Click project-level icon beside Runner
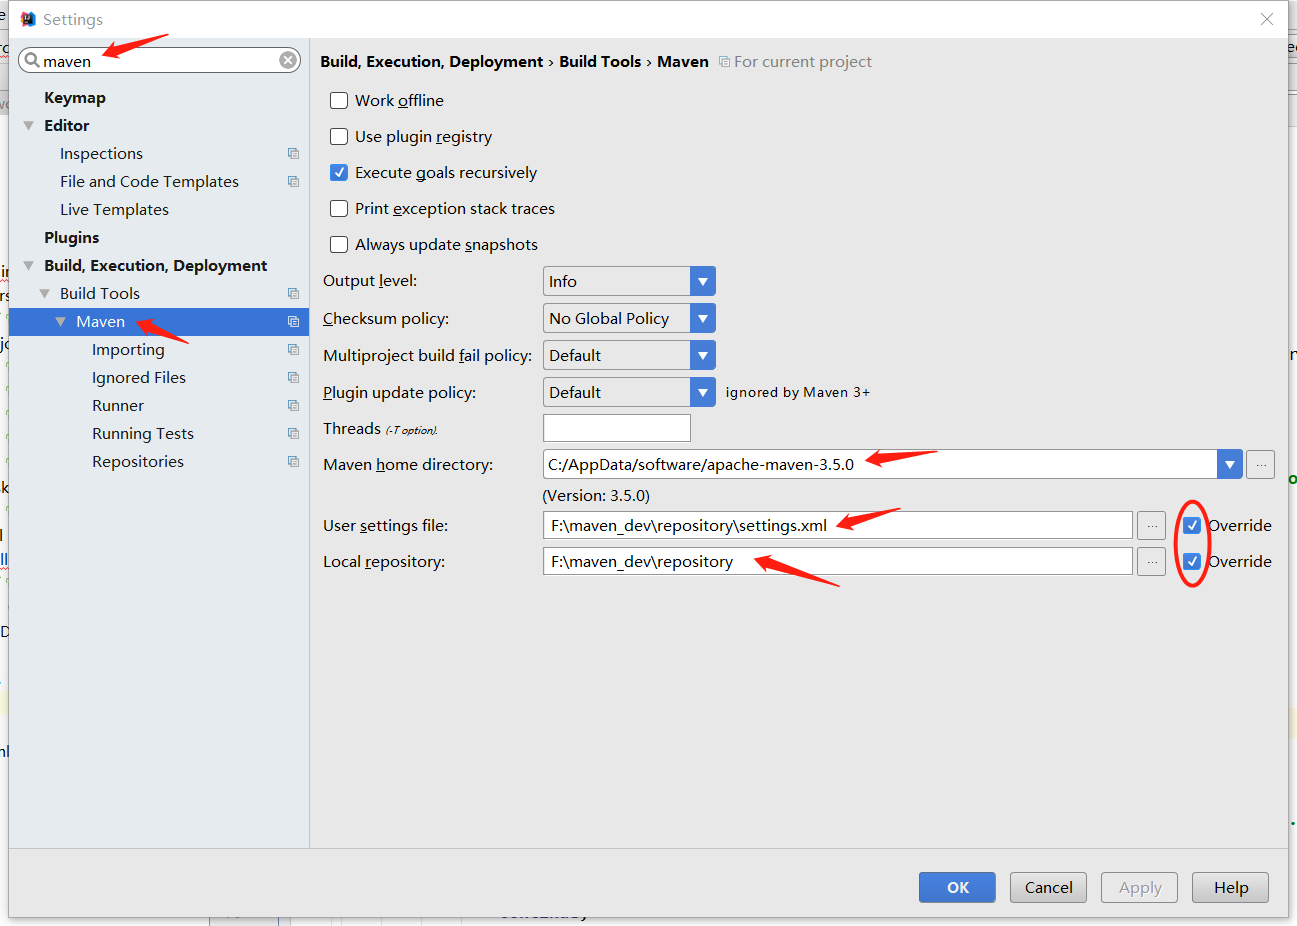 (293, 405)
